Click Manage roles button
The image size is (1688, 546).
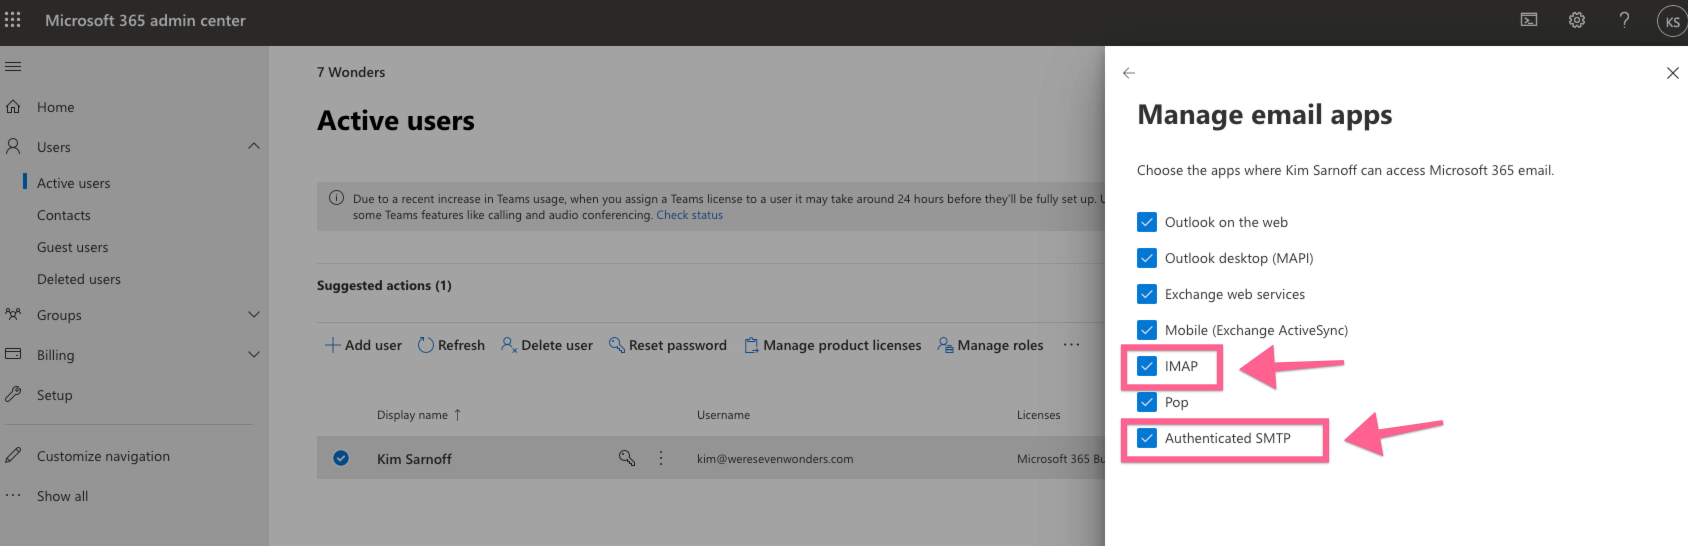tap(990, 345)
